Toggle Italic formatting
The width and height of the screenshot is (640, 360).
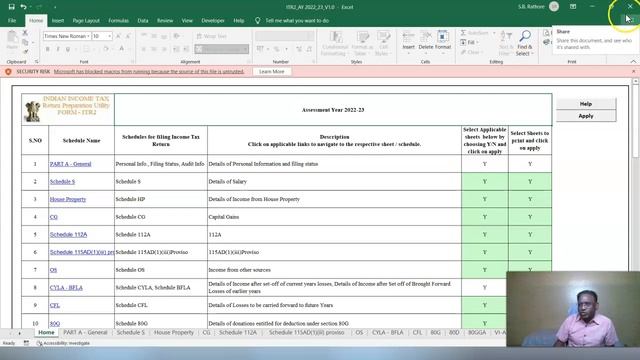58,49
